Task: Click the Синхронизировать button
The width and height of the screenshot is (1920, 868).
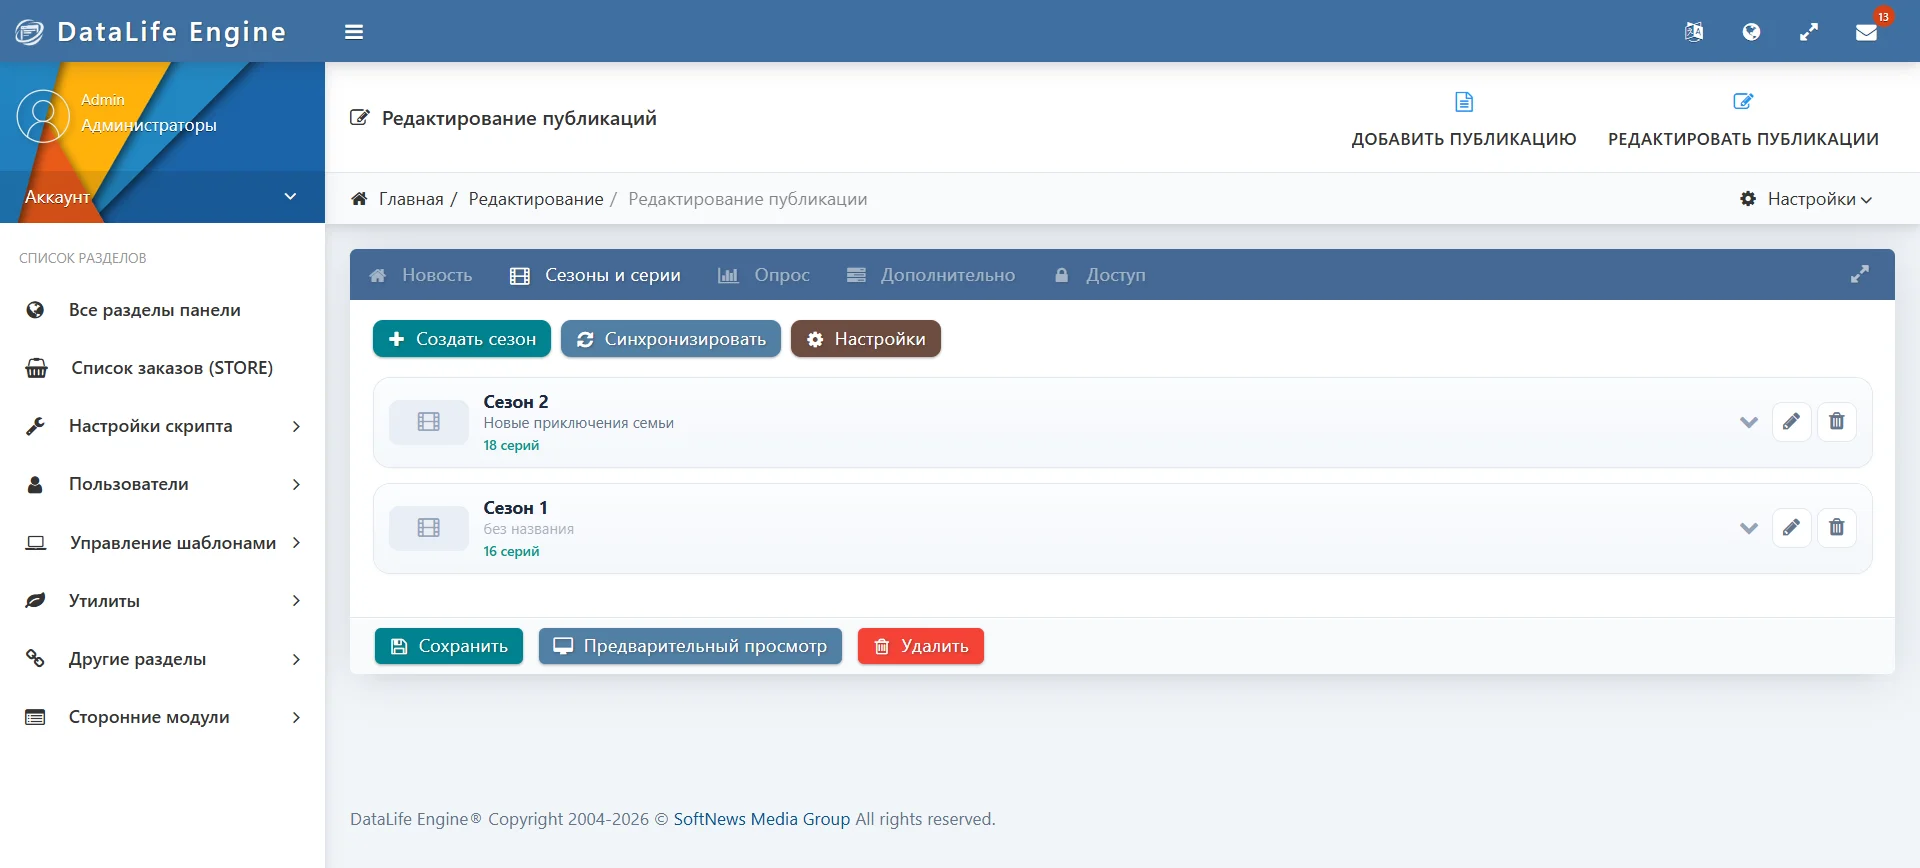Action: click(671, 339)
